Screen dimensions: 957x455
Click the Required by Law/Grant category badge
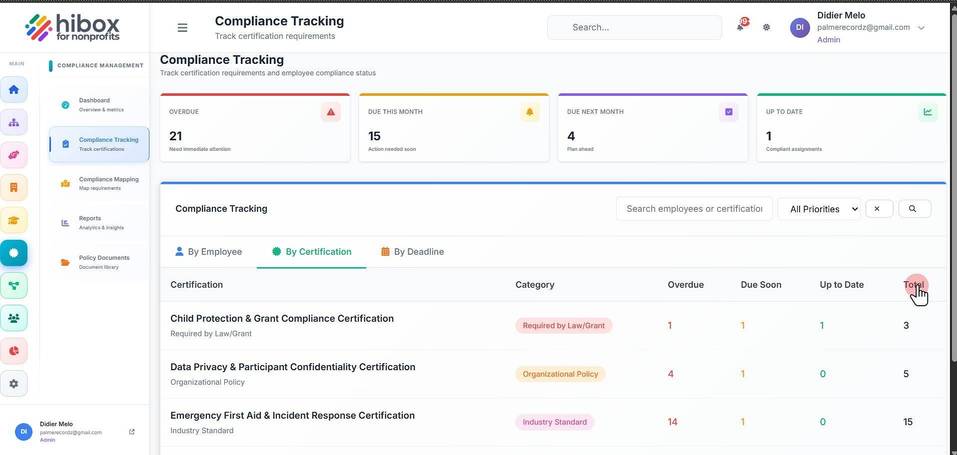point(563,326)
